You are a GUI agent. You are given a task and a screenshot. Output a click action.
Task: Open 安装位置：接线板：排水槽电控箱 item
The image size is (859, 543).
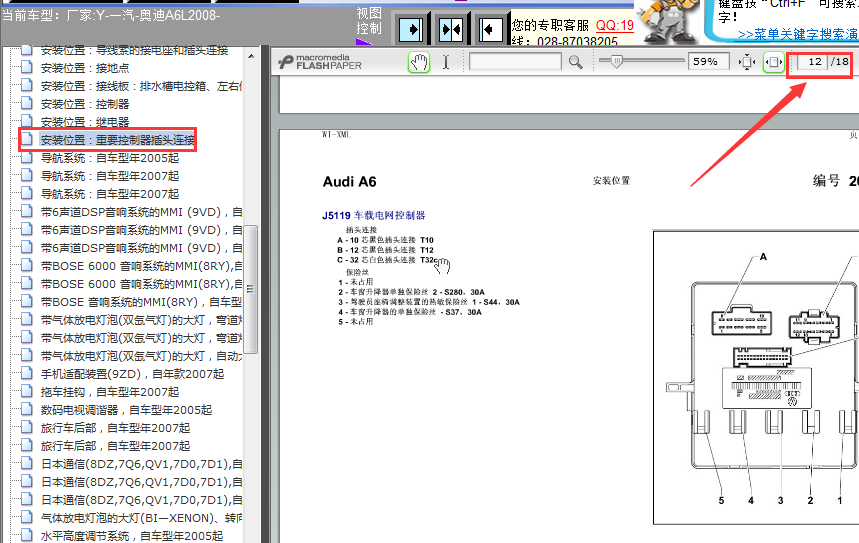pyautogui.click(x=141, y=86)
